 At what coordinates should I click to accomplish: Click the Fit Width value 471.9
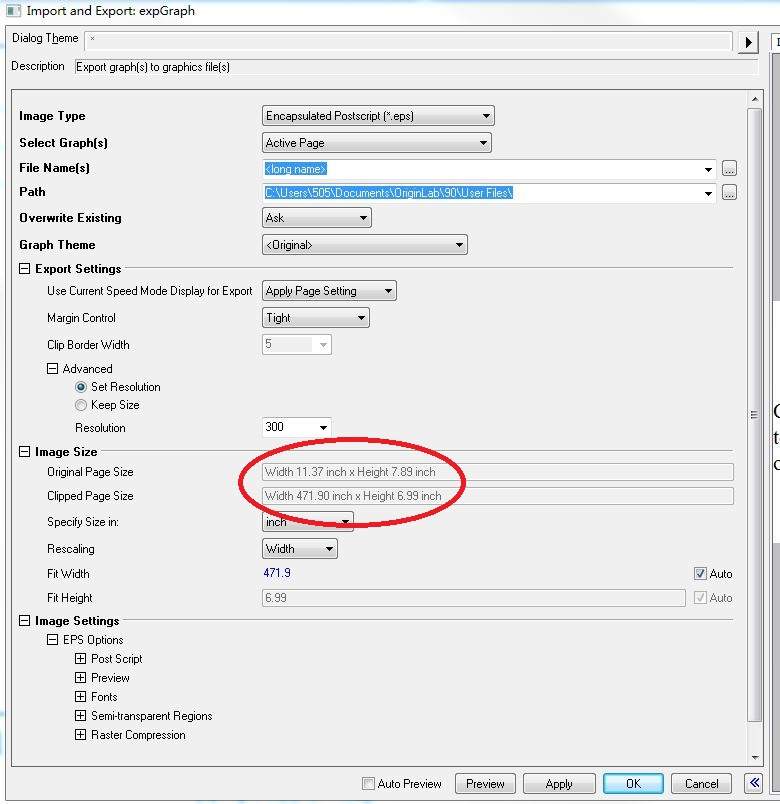tap(277, 574)
